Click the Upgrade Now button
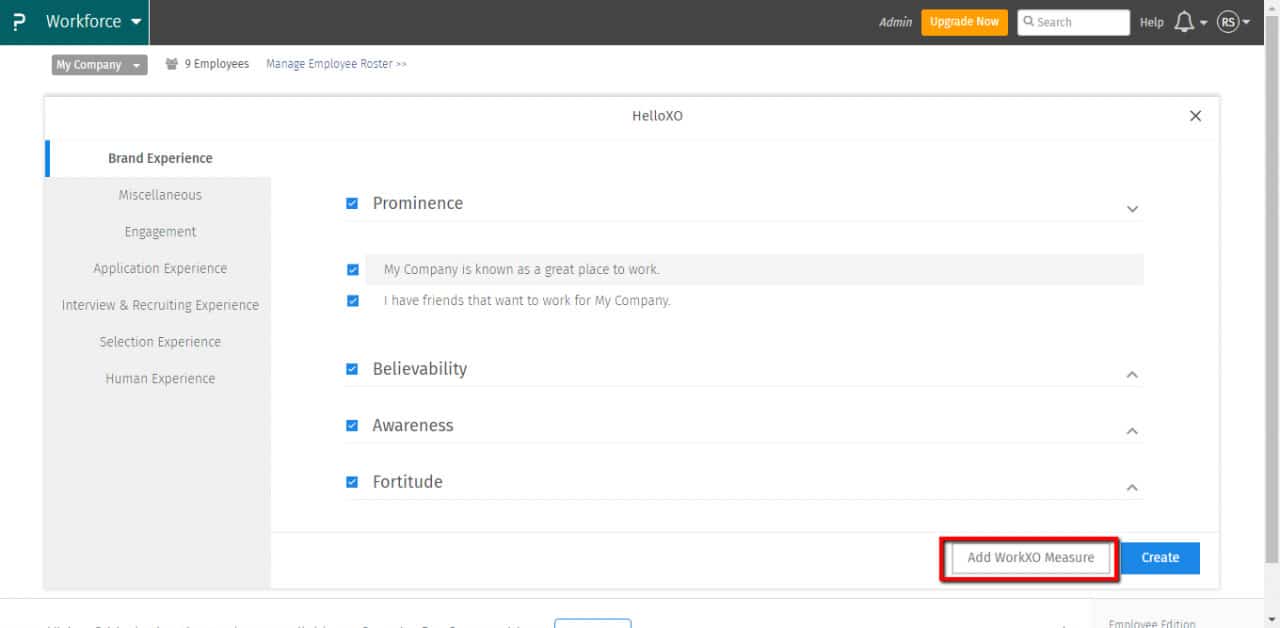1280x628 pixels. coord(964,22)
